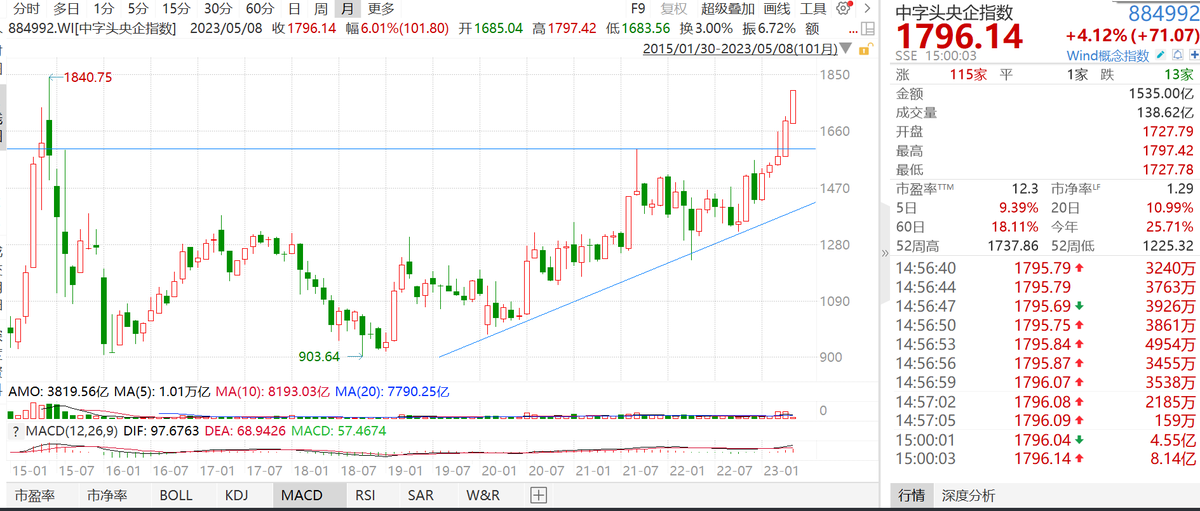The height and width of the screenshot is (511, 1200).
Task: Open the date range dropdown triangle
Action: point(846,48)
